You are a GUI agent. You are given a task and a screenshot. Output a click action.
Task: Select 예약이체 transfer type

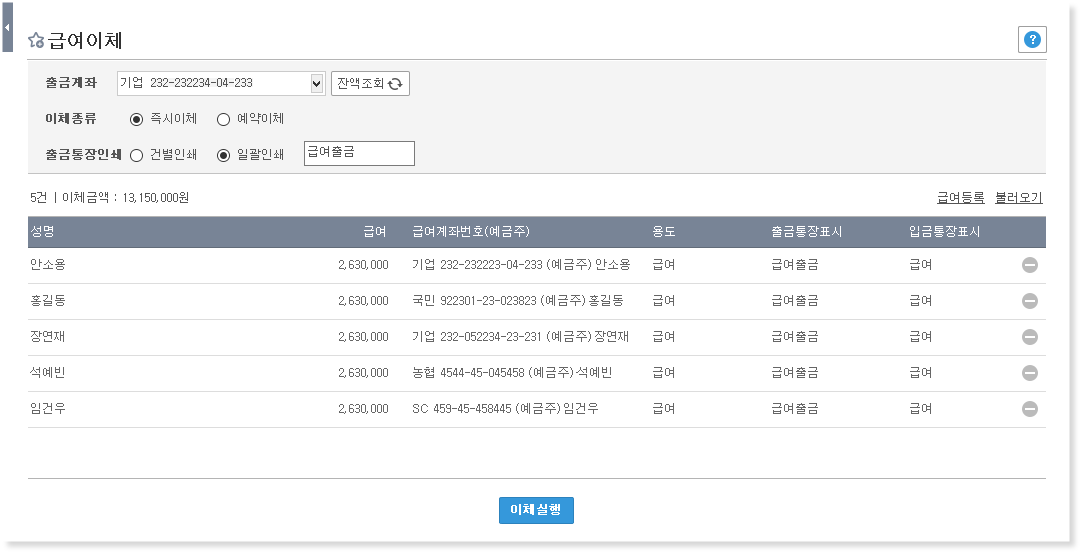(223, 119)
